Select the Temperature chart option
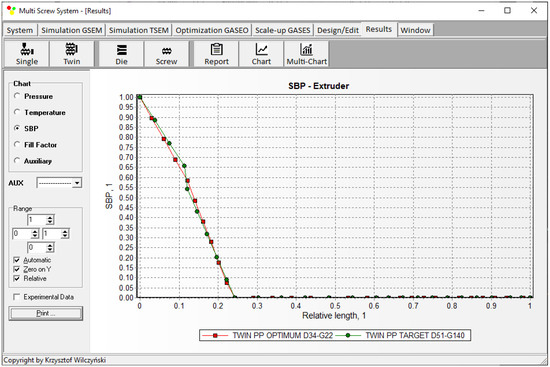550x367 pixels. coord(16,112)
